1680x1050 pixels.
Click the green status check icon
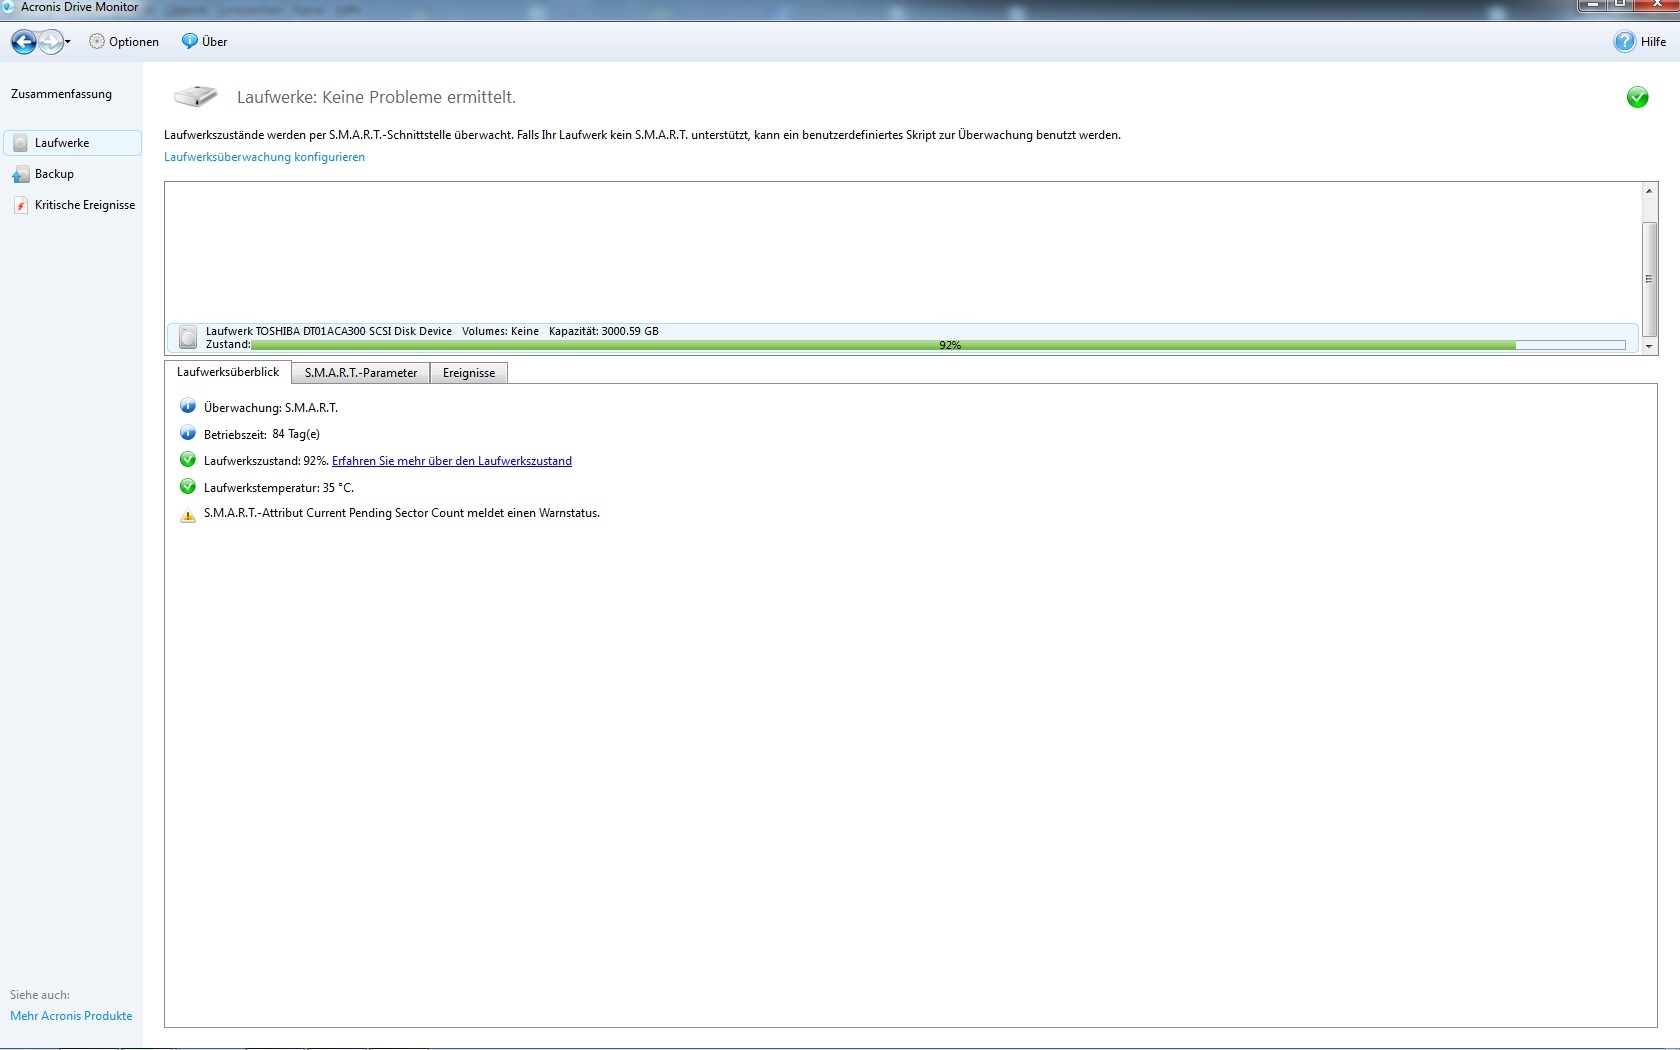[x=1637, y=97]
